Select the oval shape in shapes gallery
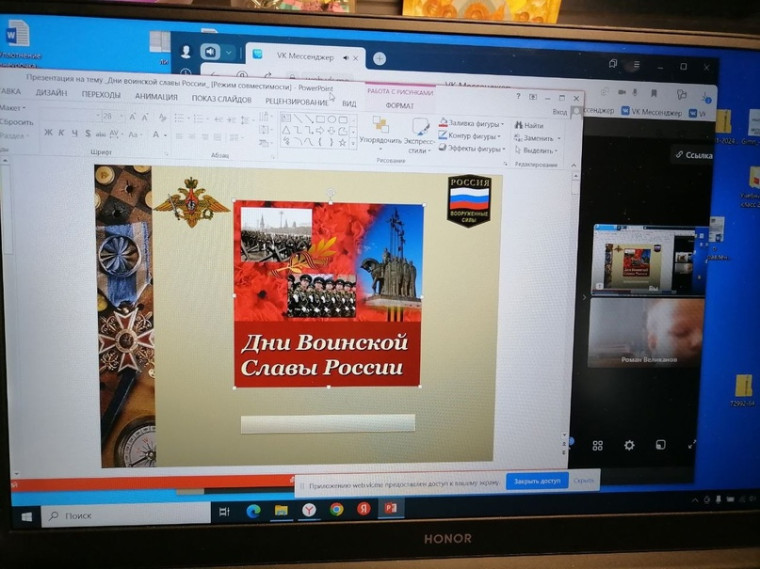 [x=332, y=119]
